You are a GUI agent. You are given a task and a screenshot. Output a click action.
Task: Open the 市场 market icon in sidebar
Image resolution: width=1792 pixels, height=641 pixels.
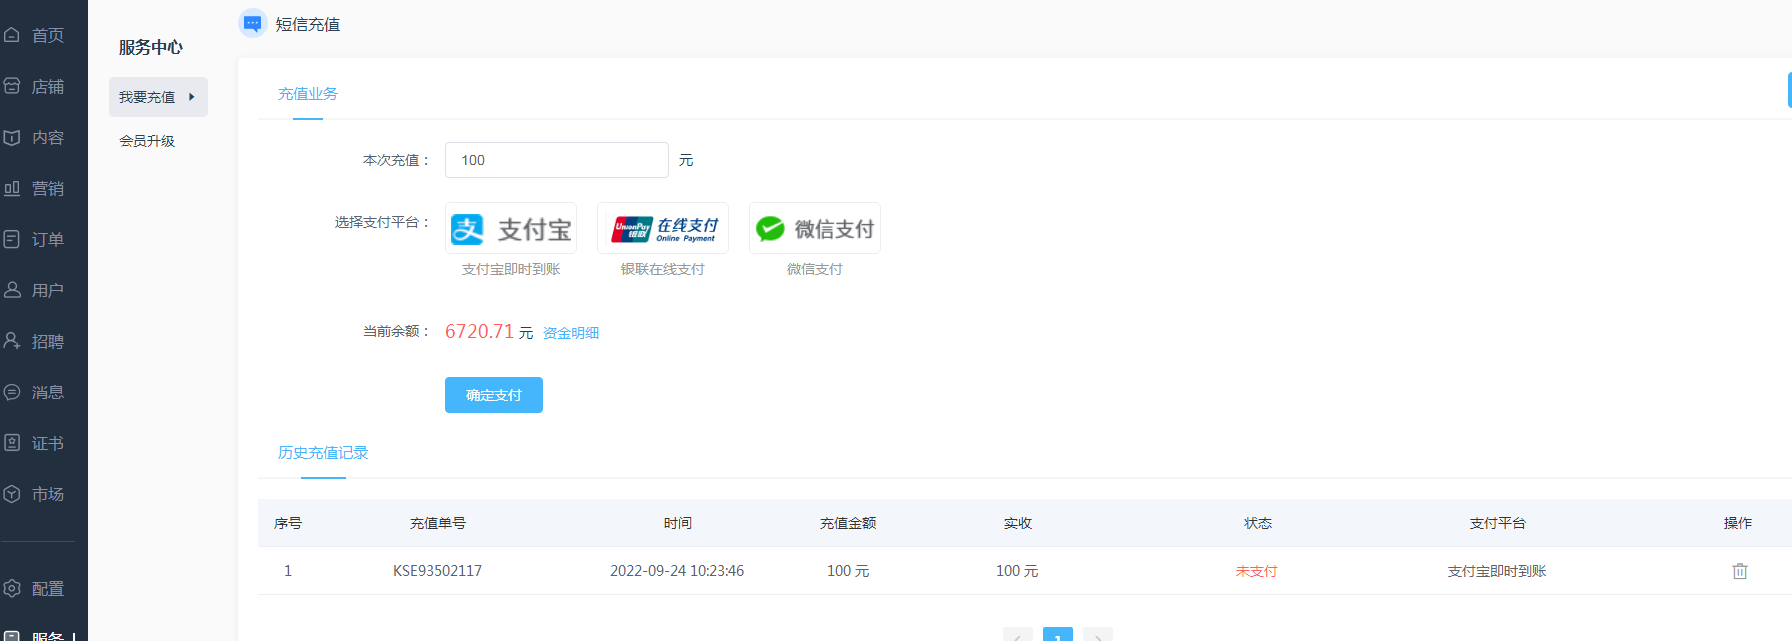point(12,494)
